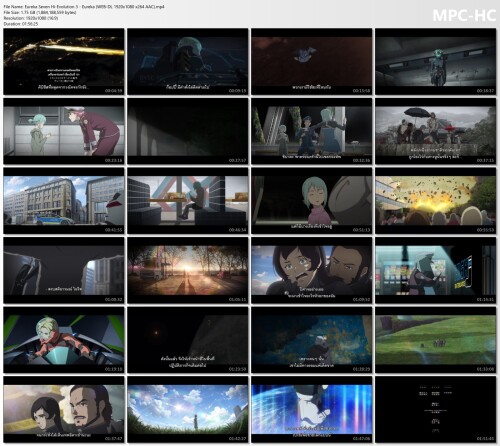Open thumbnail of person seated reading at table
Viewport: 500px width, 446px height.
click(188, 201)
